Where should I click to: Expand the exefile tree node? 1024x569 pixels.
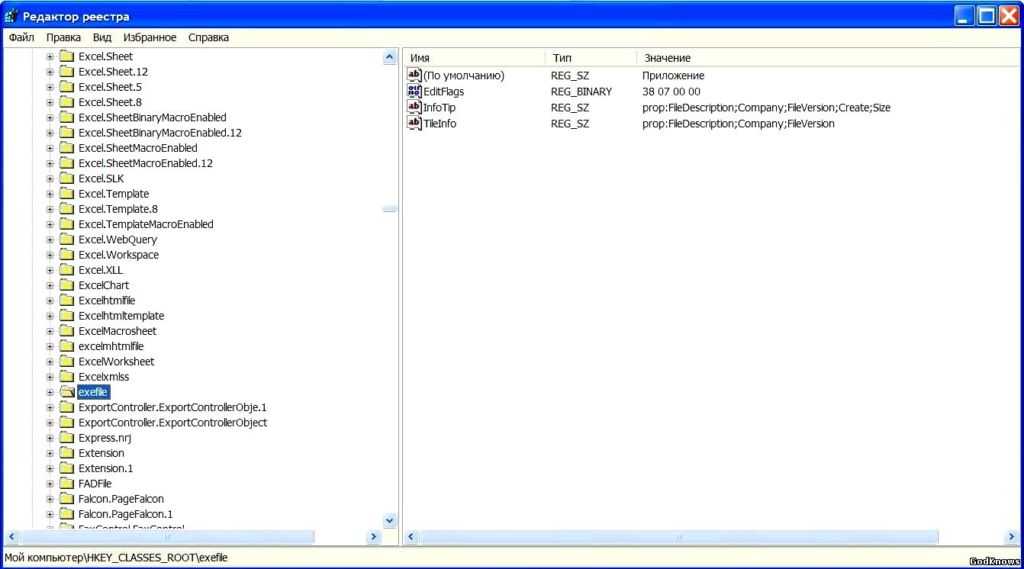[x=50, y=392]
